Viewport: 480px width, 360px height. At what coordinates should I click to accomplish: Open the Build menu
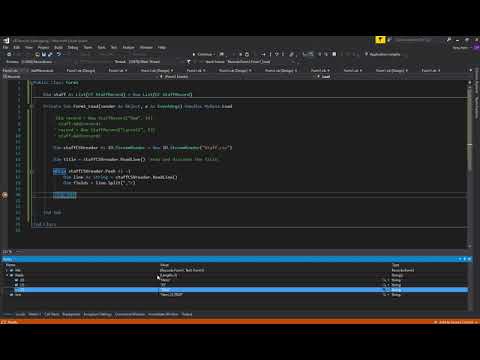(59, 47)
